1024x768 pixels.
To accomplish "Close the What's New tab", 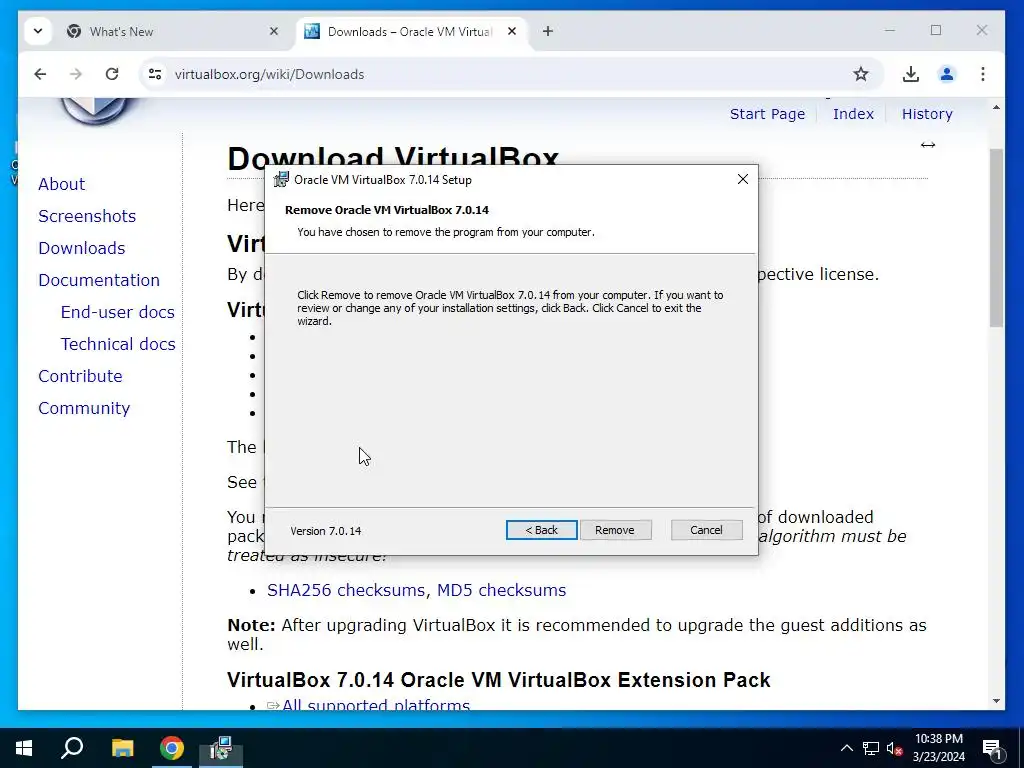I will [274, 31].
